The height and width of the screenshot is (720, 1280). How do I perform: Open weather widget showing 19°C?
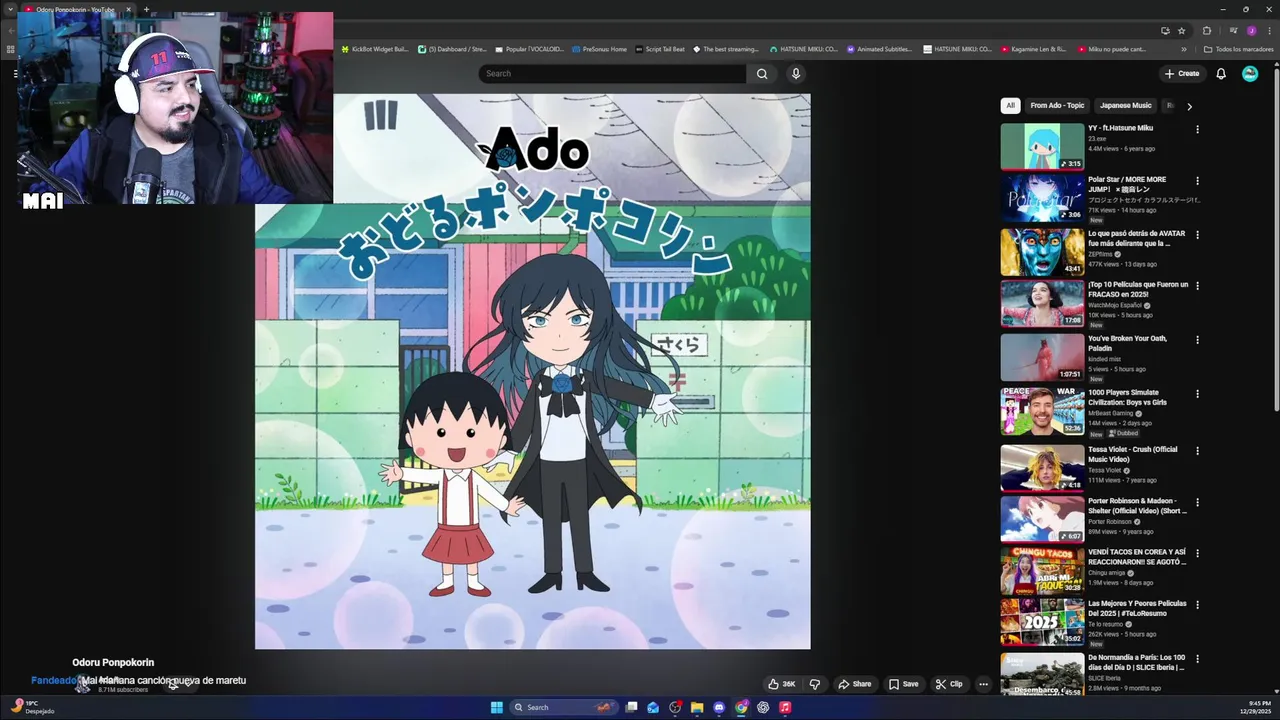32,707
